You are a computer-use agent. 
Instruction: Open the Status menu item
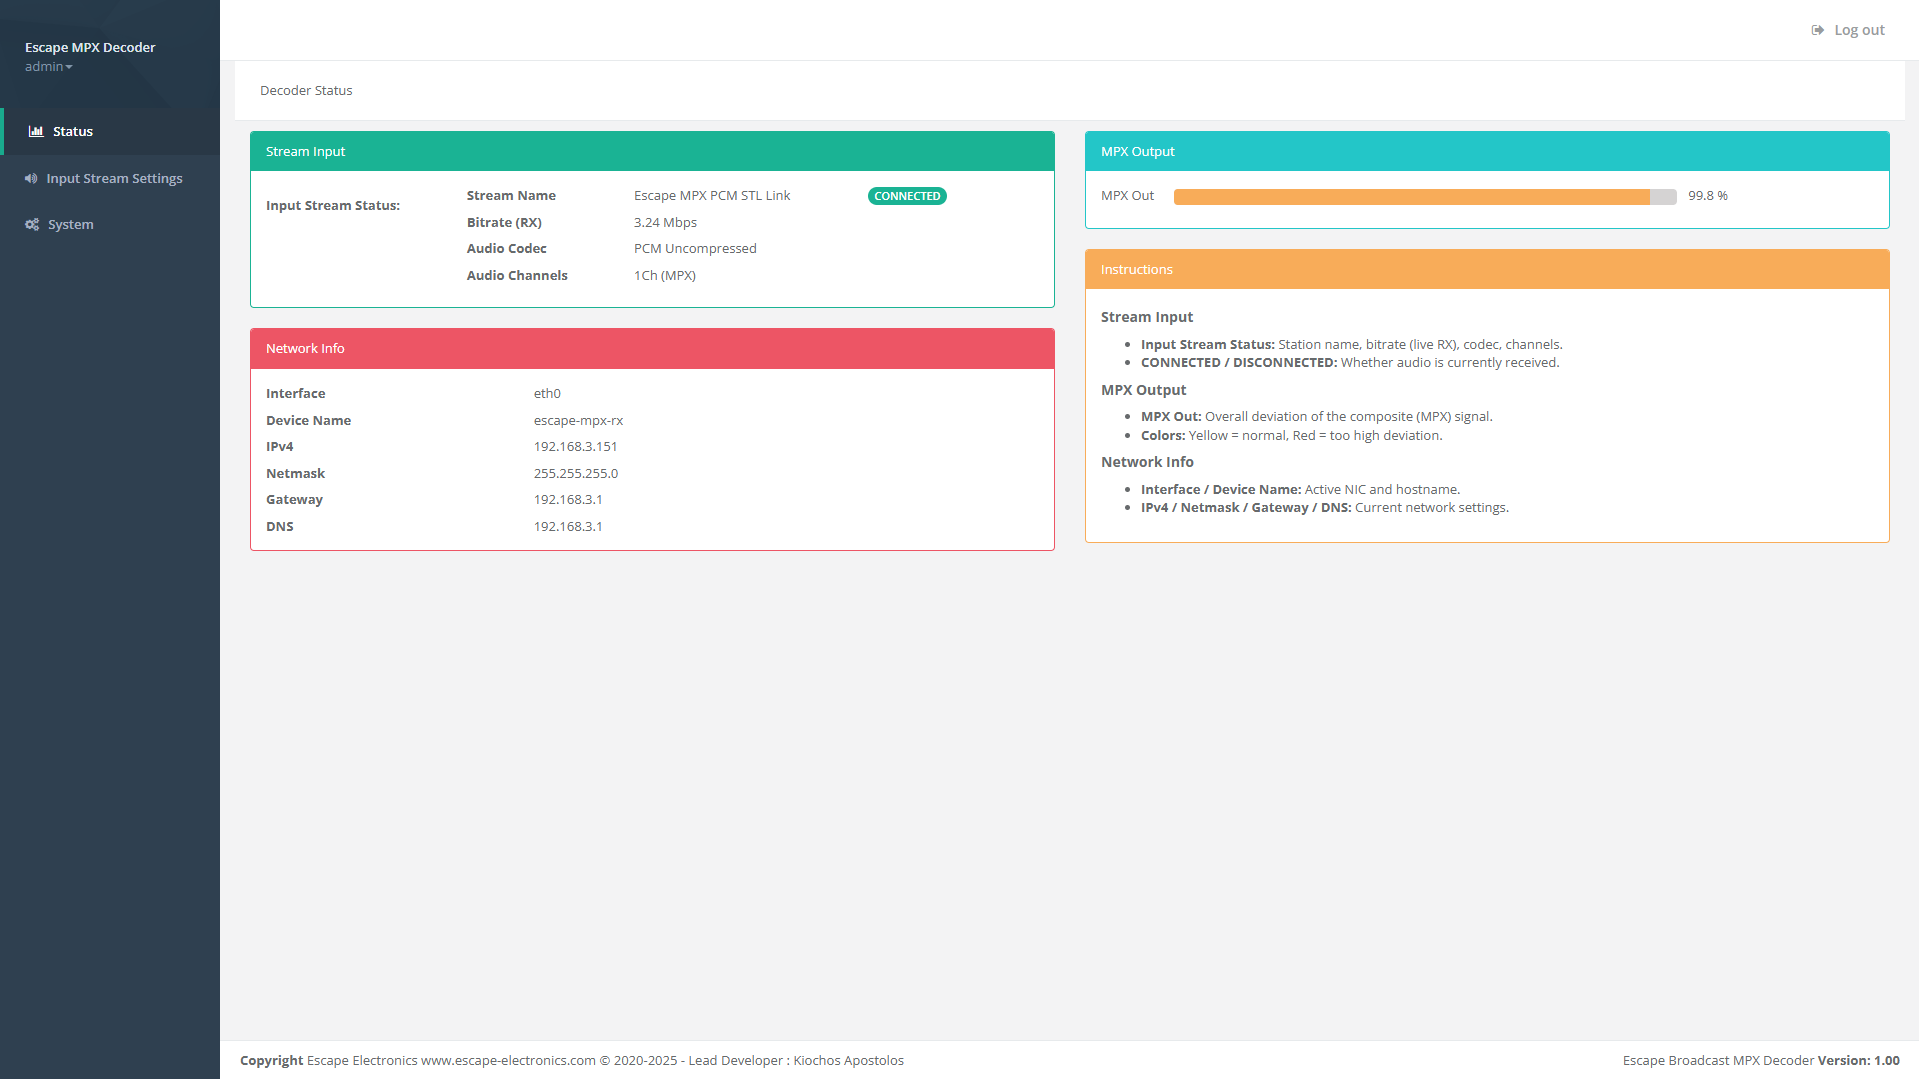coord(72,131)
